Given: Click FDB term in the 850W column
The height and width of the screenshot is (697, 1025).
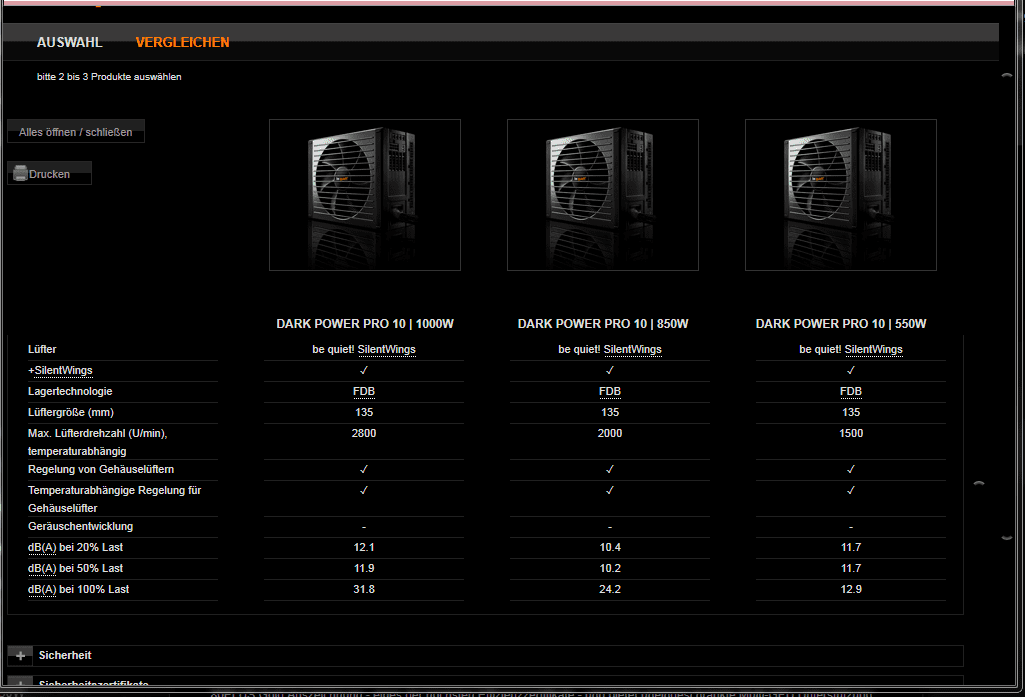Looking at the screenshot, I should (x=610, y=391).
